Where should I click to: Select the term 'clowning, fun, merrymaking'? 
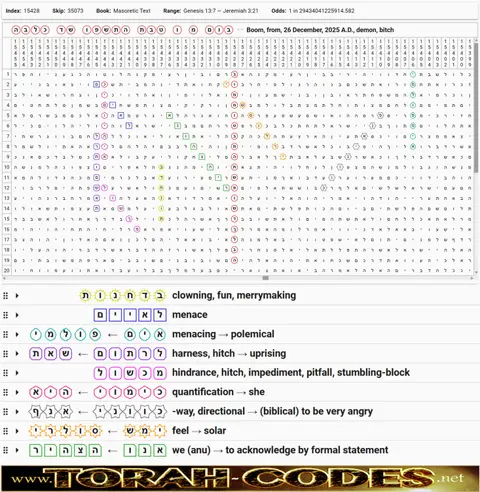tap(234, 295)
